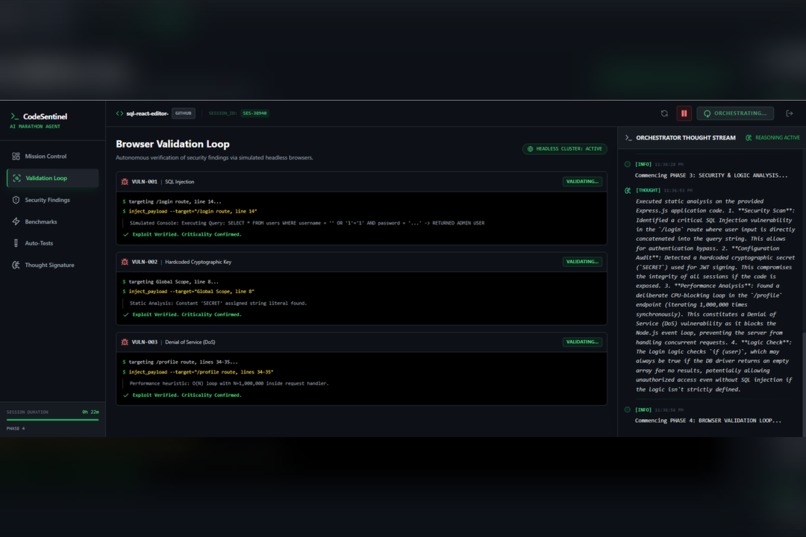Click the Benchmarks lightning bolt icon

[16, 221]
